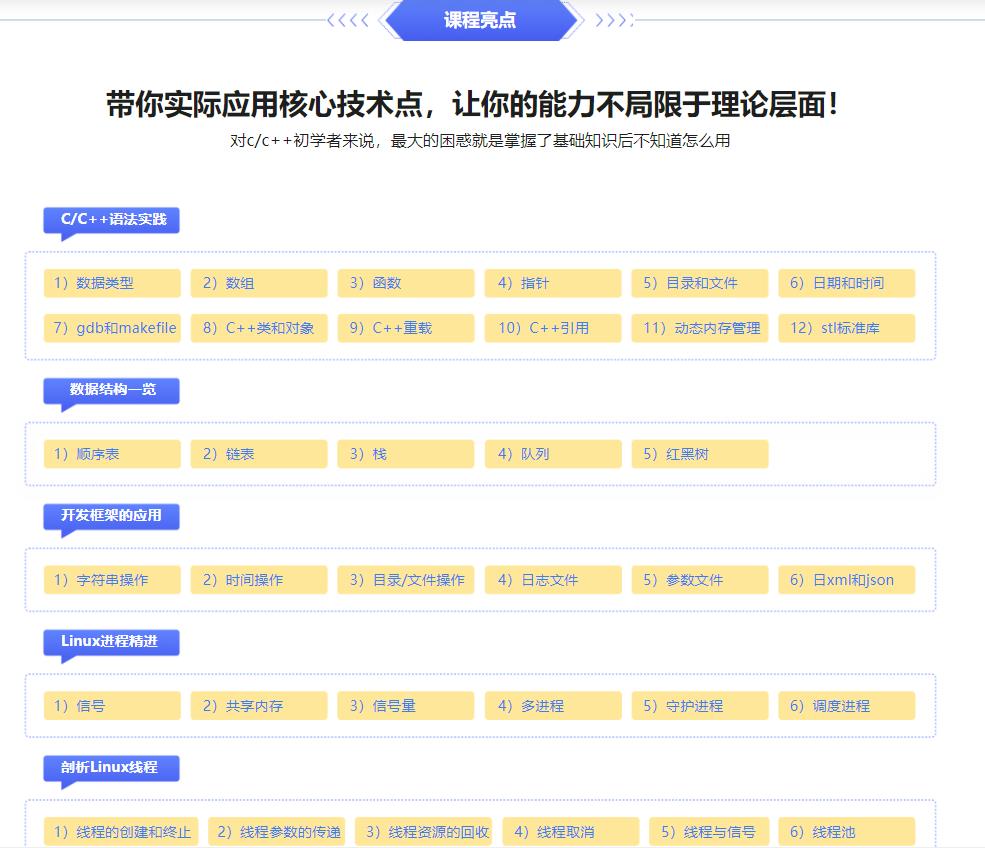The height and width of the screenshot is (848, 985).
Task: Open the gdb和makefile topic
Action: coord(111,327)
